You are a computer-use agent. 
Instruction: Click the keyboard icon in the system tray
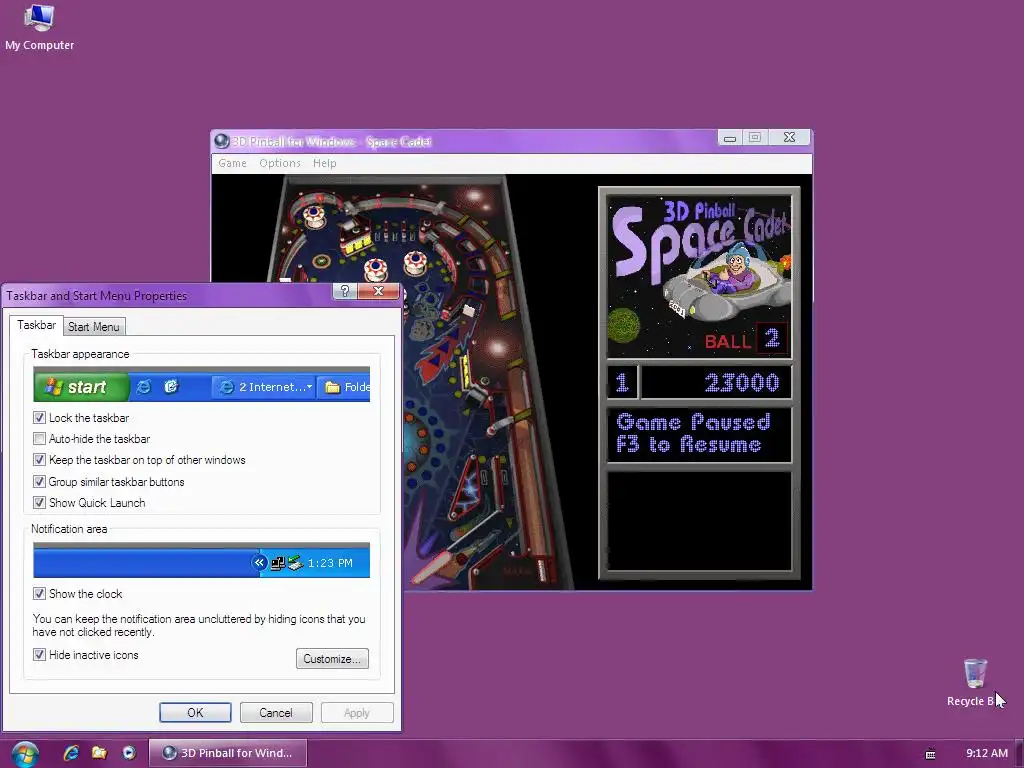(931, 754)
